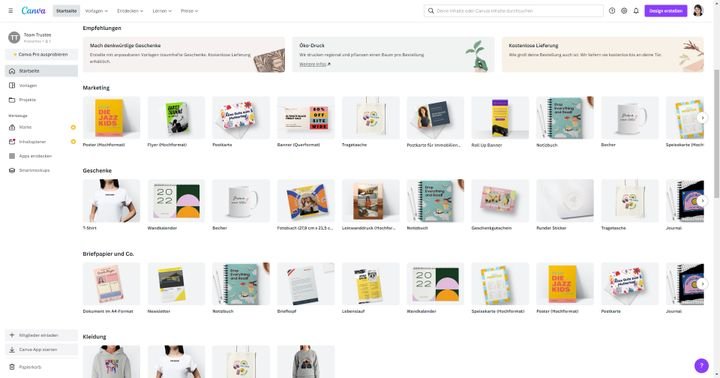This screenshot has width=720, height=378.
Task: Open the help question mark icon
Action: click(612, 11)
